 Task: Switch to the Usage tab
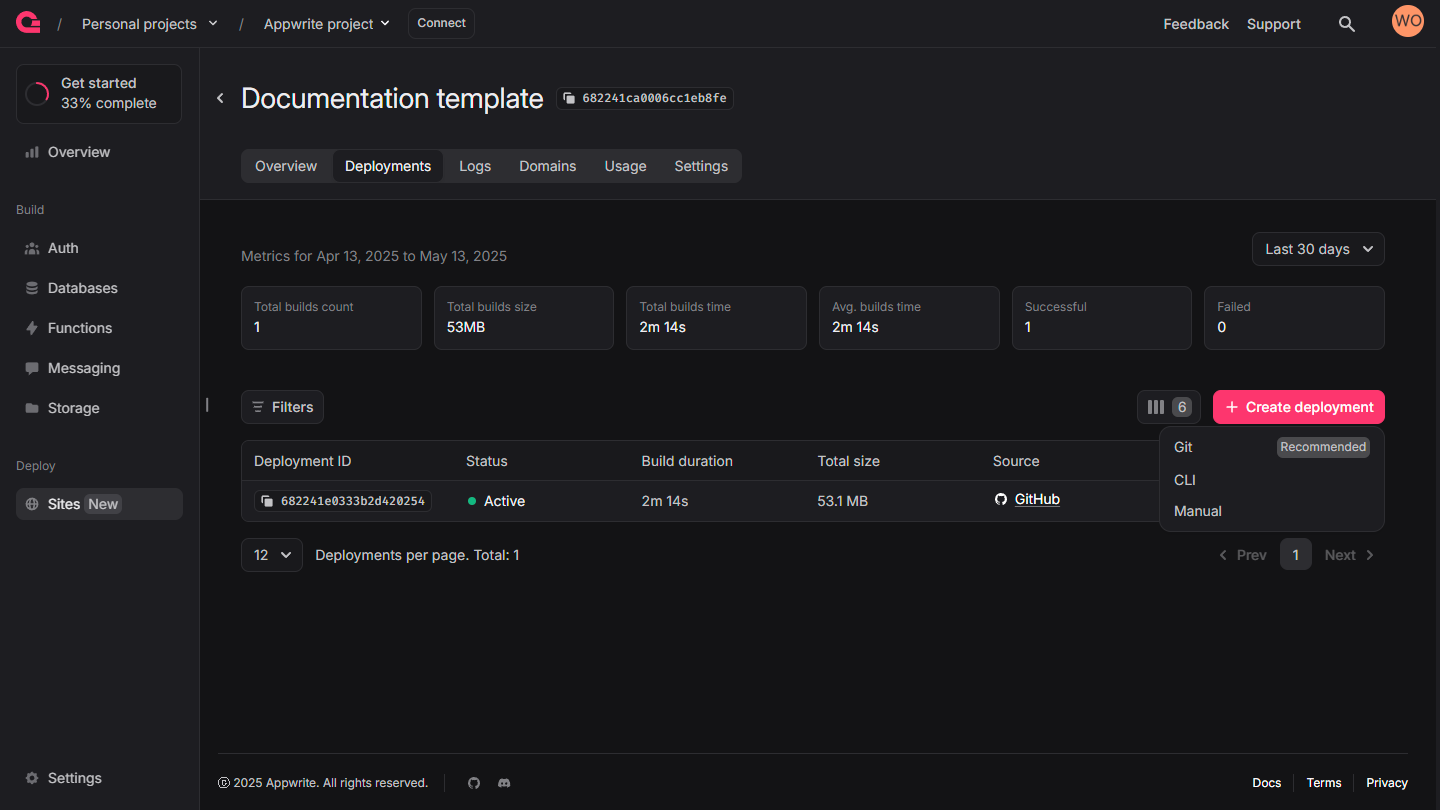625,166
